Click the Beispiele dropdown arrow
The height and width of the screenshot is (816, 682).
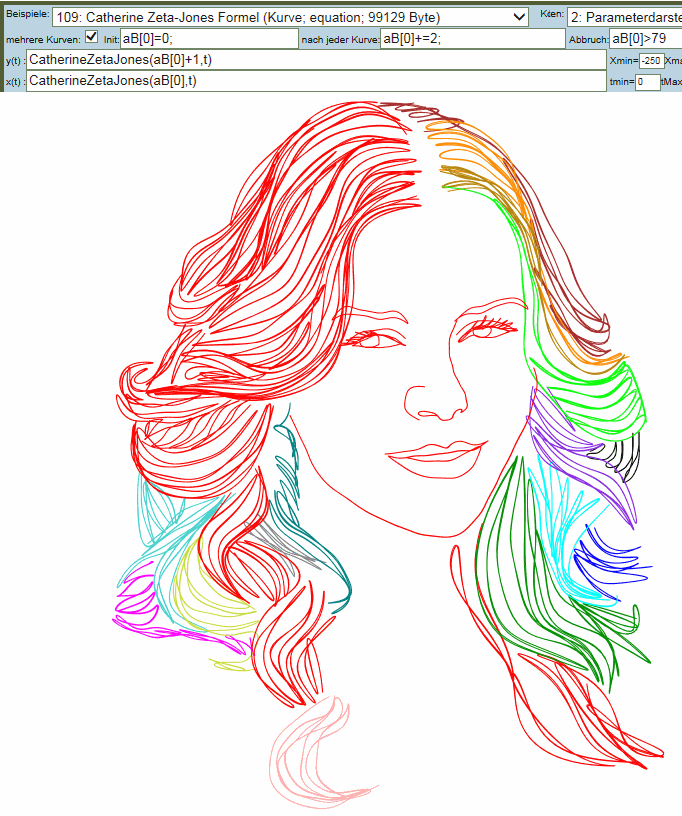pos(519,17)
